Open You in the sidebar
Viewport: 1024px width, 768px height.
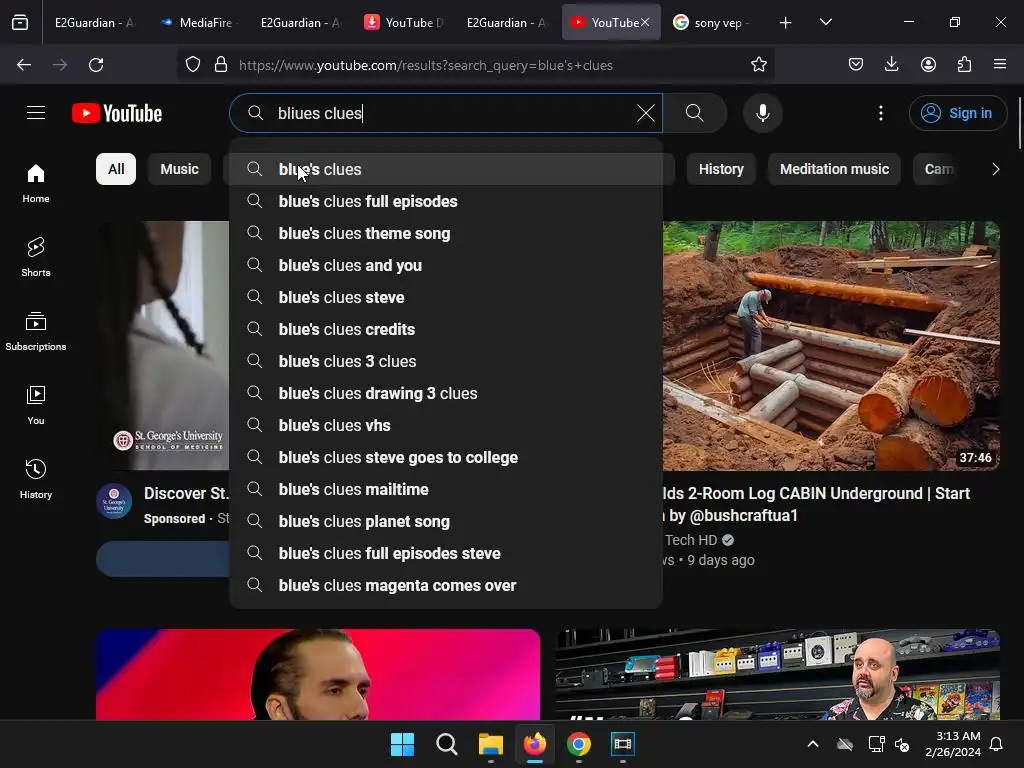pos(36,406)
